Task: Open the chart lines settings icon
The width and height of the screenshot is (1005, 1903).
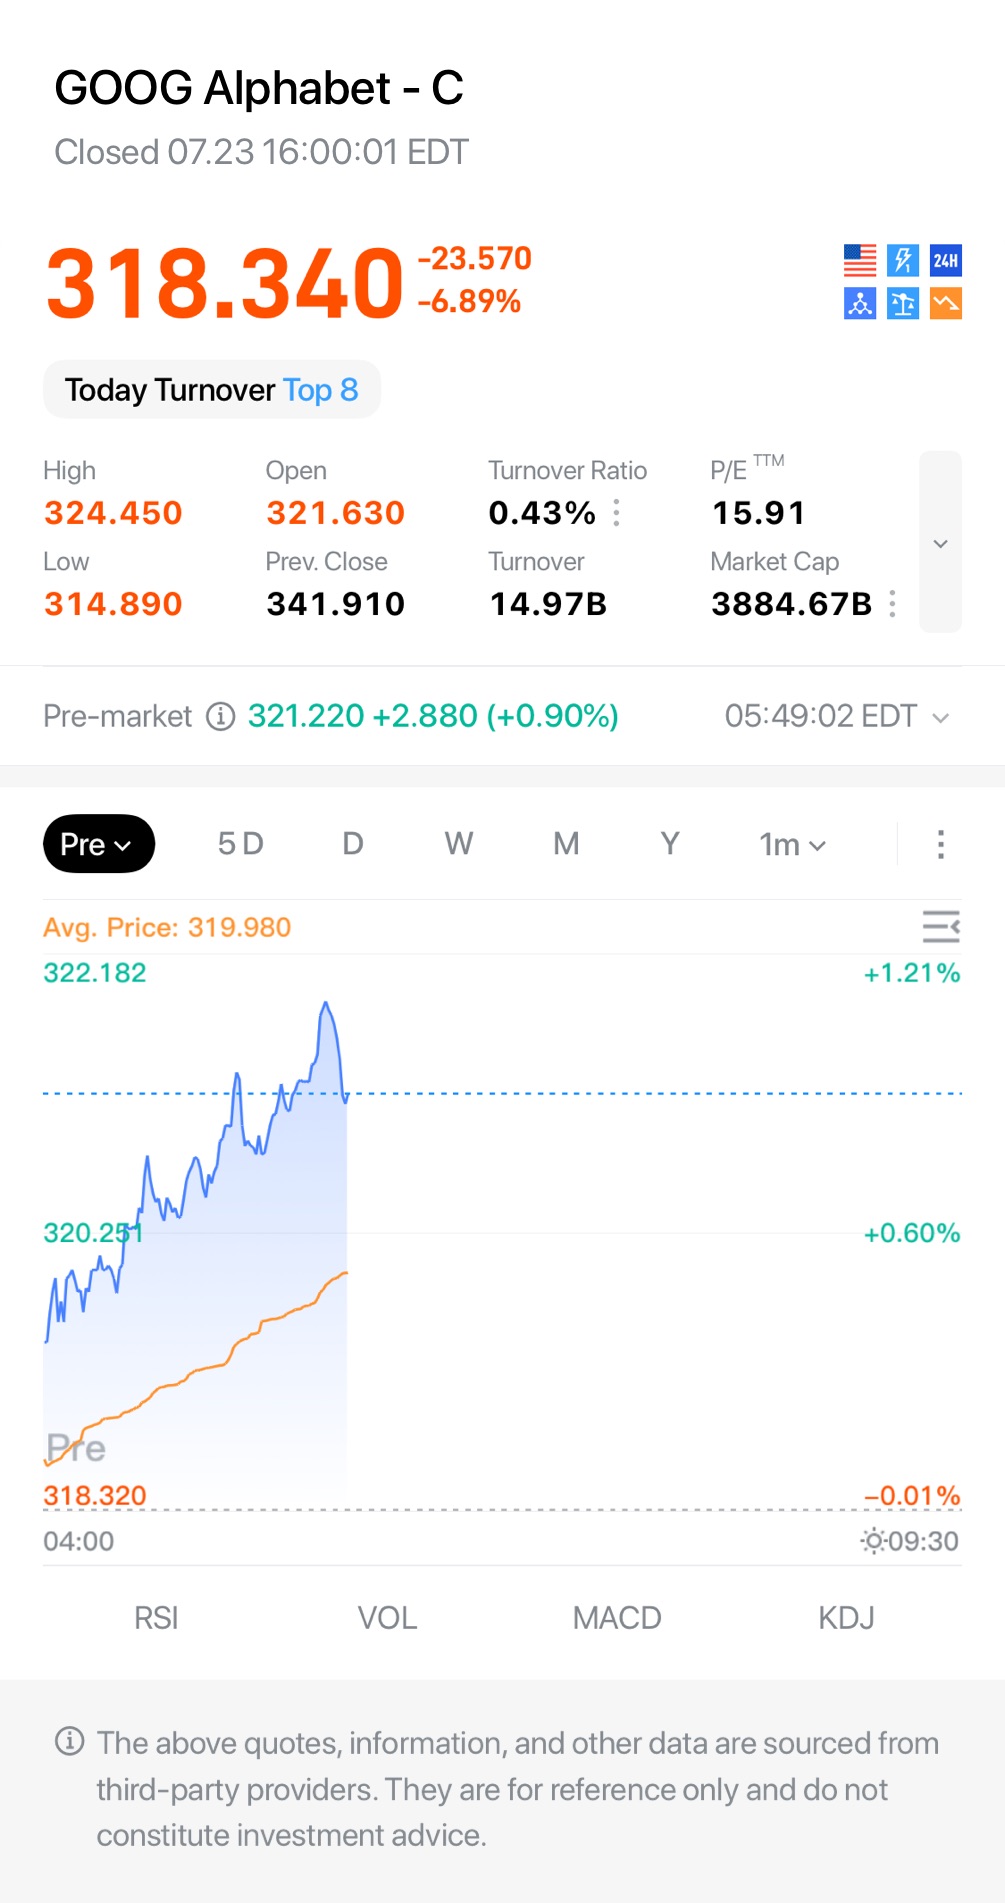Action: (x=941, y=927)
